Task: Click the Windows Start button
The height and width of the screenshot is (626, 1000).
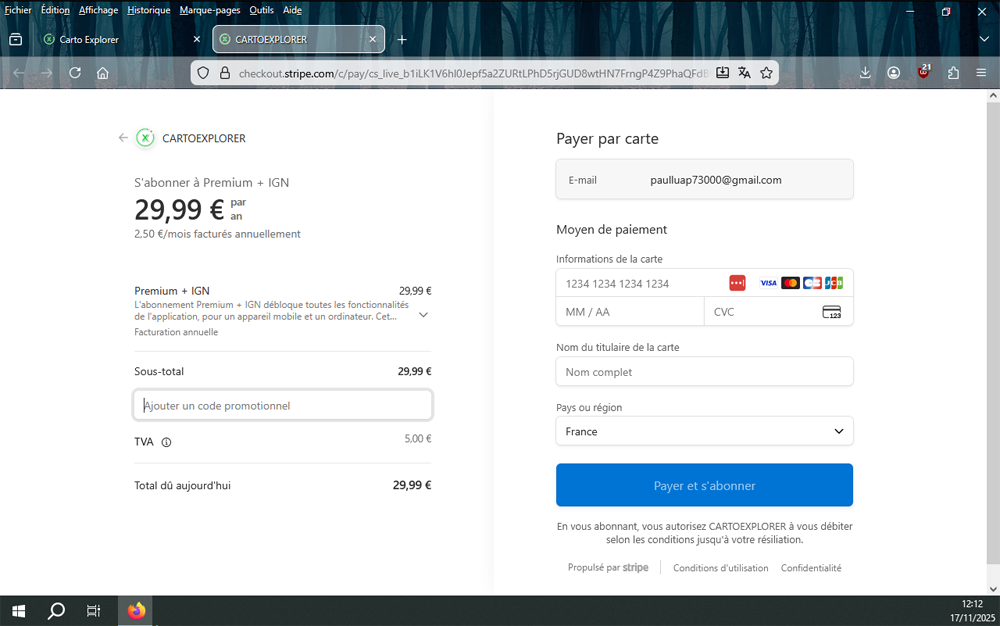Action: click(x=18, y=611)
